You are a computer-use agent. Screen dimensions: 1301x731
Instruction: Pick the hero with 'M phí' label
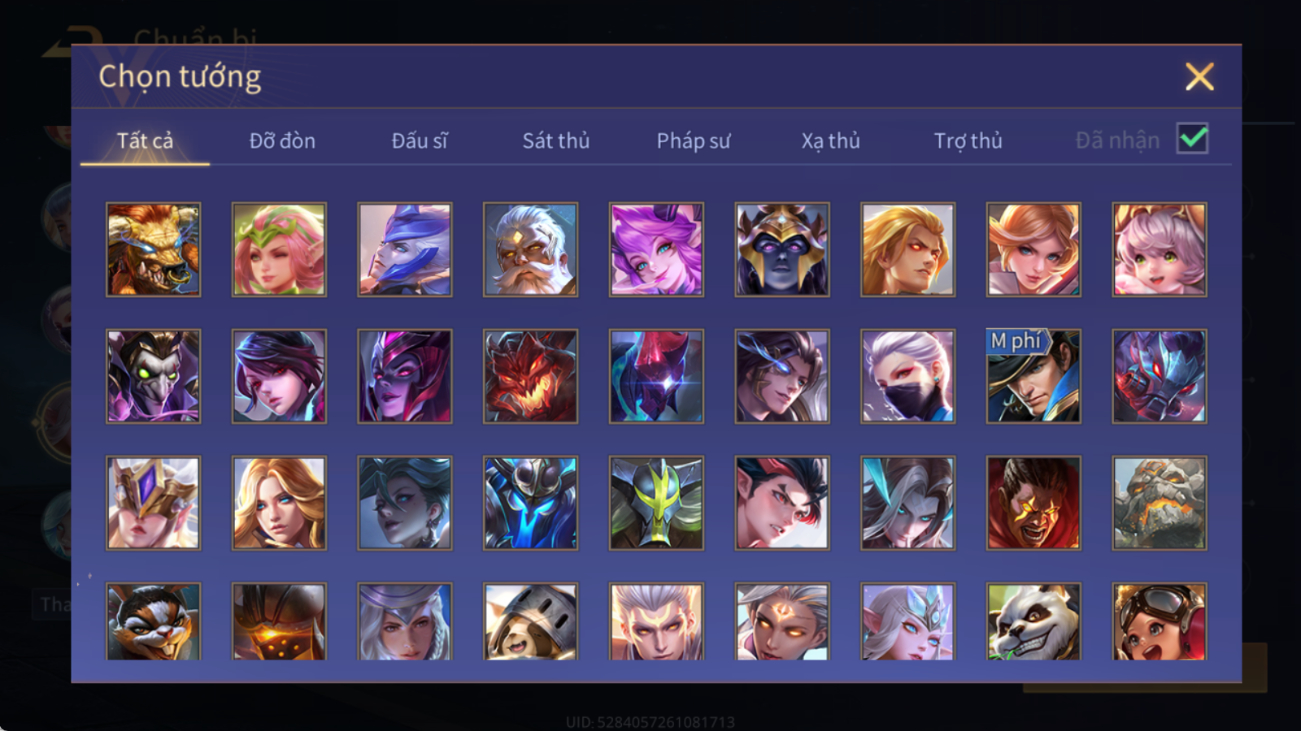coord(1033,376)
